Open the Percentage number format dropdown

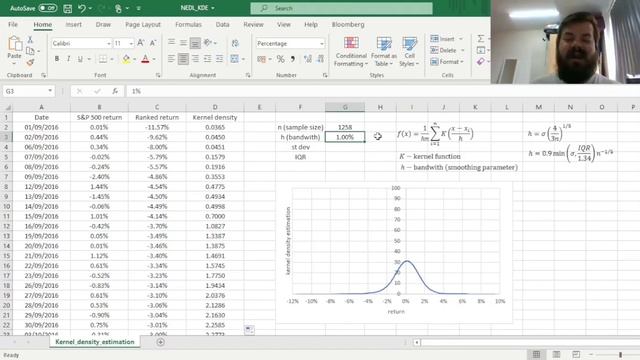click(x=322, y=43)
